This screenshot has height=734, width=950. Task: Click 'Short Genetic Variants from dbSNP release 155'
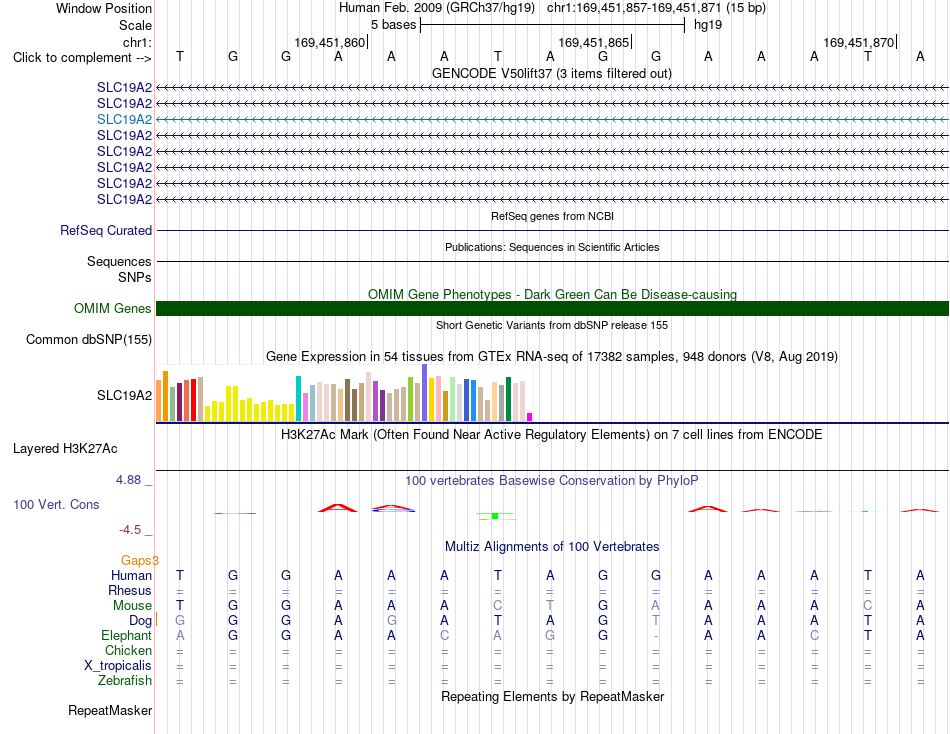click(552, 325)
